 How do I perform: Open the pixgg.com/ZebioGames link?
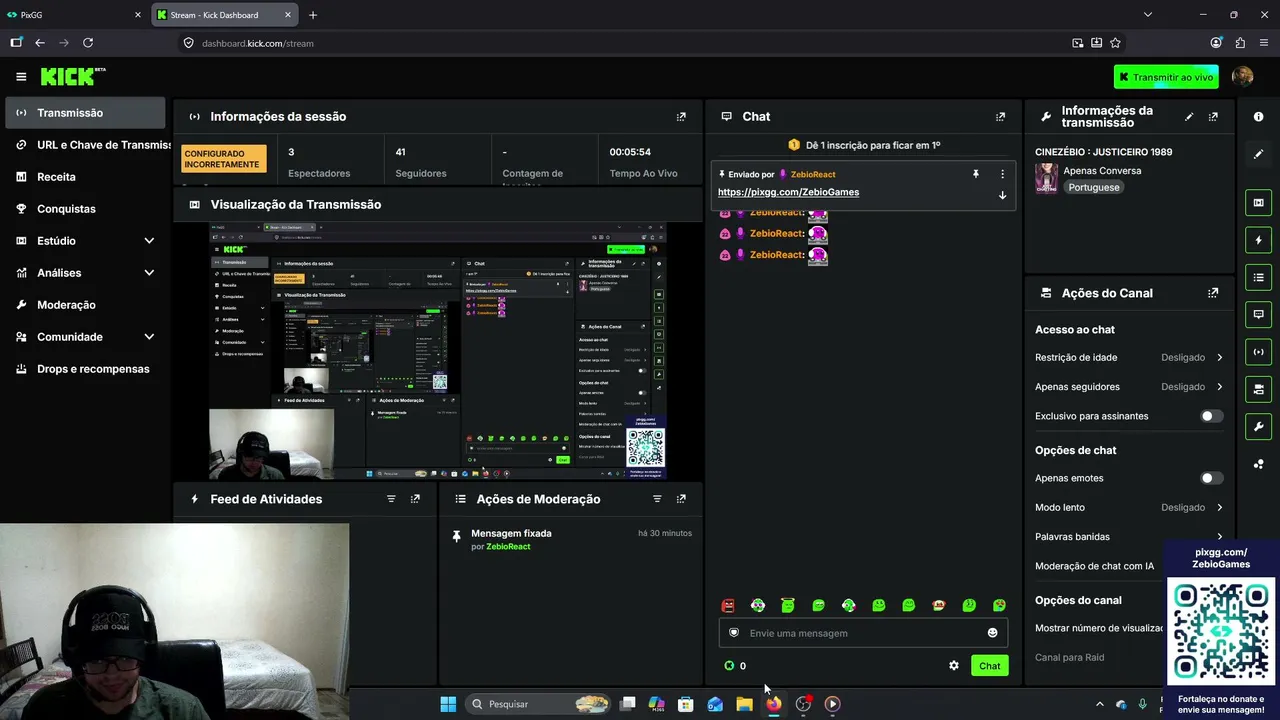point(788,192)
